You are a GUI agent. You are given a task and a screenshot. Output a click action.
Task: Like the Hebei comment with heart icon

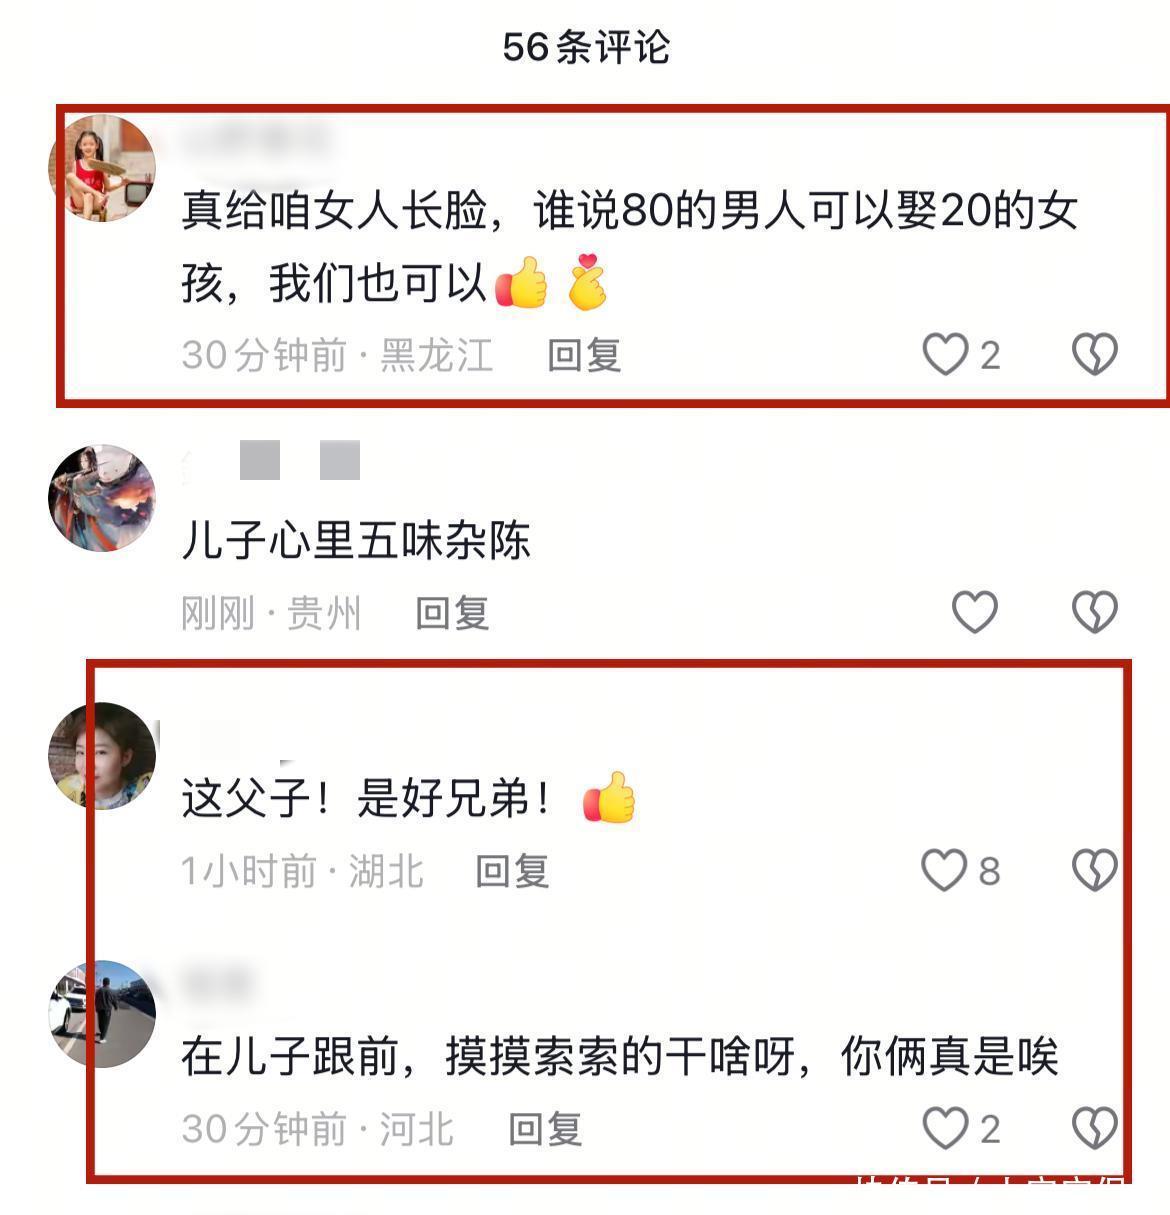[945, 1128]
